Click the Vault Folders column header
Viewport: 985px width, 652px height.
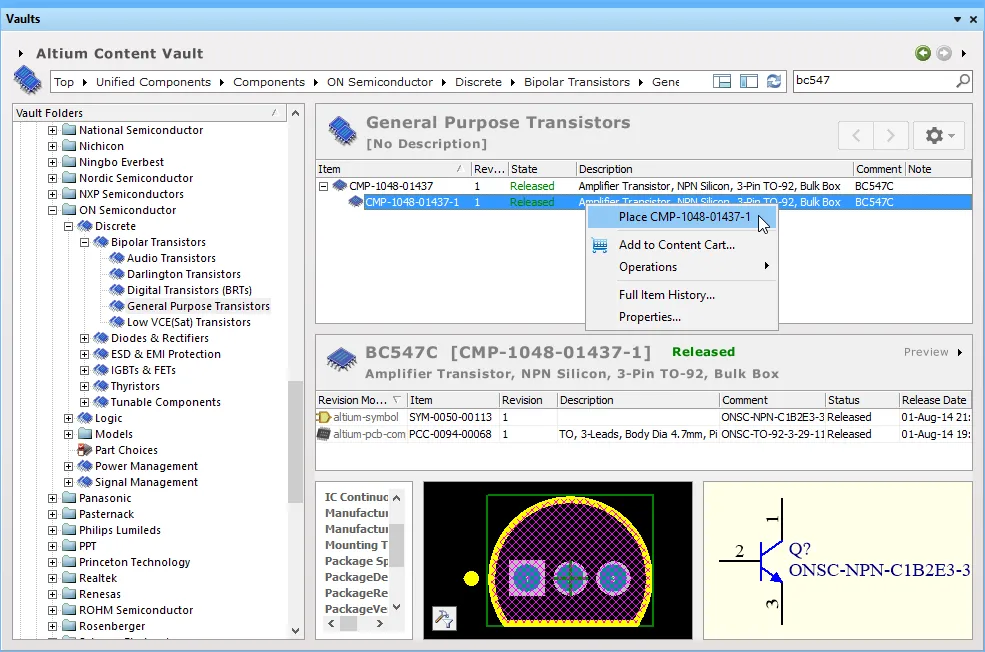[150, 113]
